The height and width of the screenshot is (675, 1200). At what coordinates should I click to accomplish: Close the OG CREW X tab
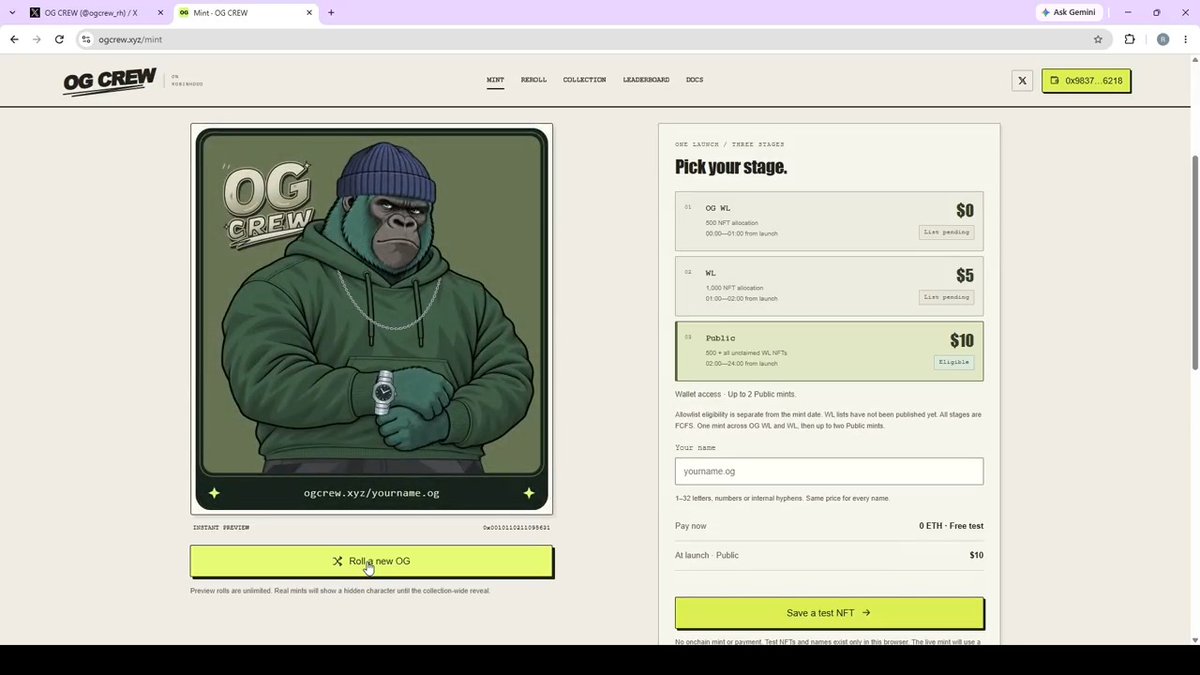coord(160,13)
